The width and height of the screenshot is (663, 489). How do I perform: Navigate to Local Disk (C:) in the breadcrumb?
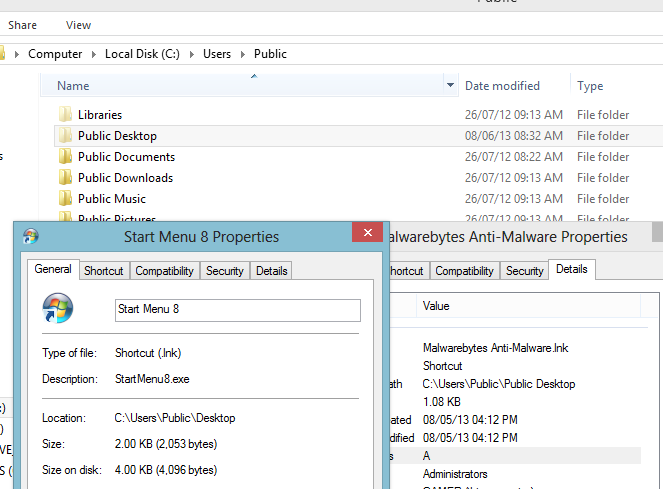(139, 54)
